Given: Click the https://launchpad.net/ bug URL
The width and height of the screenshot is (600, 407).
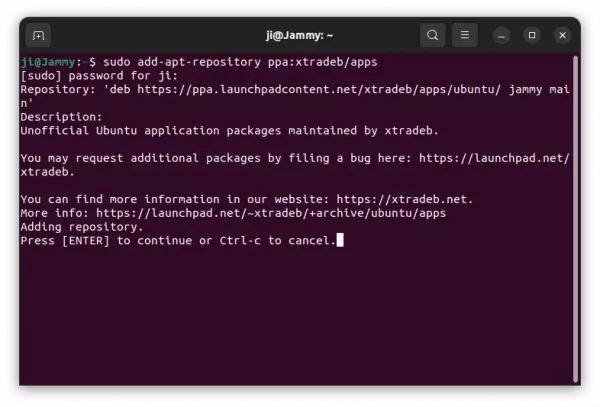Looking at the screenshot, I should pos(494,158).
